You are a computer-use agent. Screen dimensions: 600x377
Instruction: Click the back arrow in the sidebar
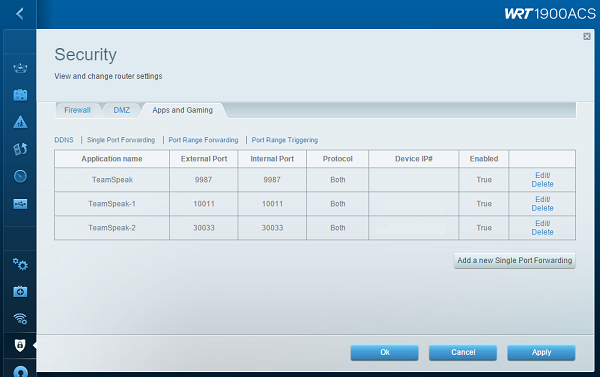[x=20, y=14]
